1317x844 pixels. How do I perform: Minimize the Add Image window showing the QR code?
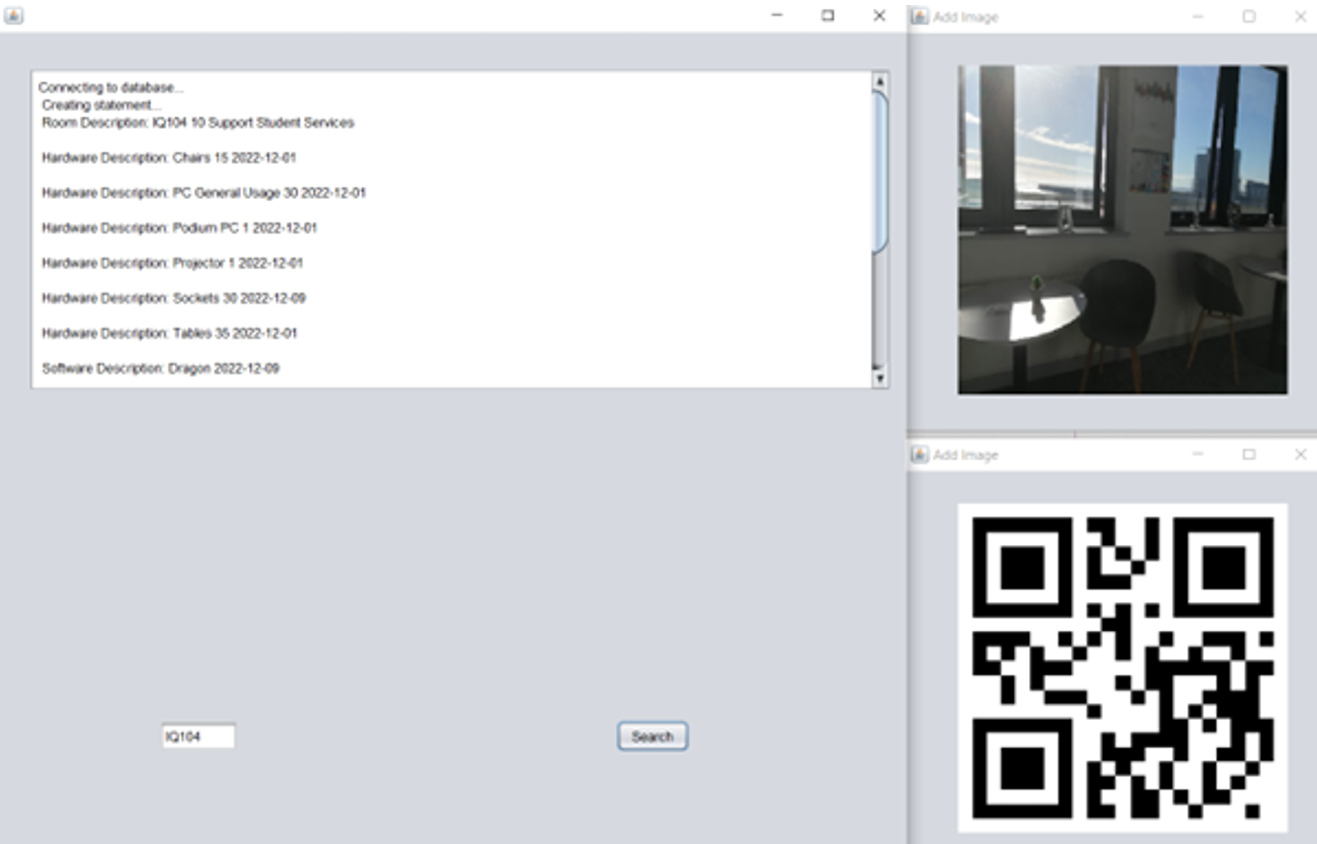pos(1198,455)
